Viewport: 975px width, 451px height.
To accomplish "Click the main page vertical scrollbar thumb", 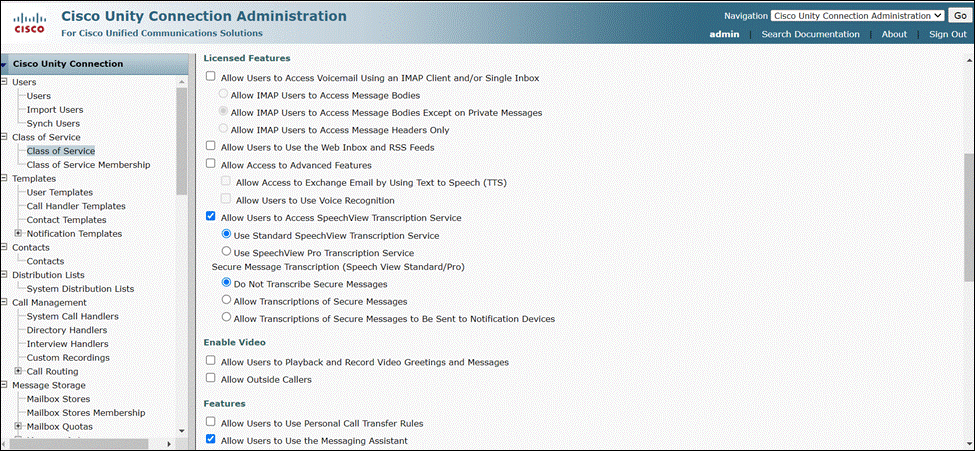I will coord(969,217).
